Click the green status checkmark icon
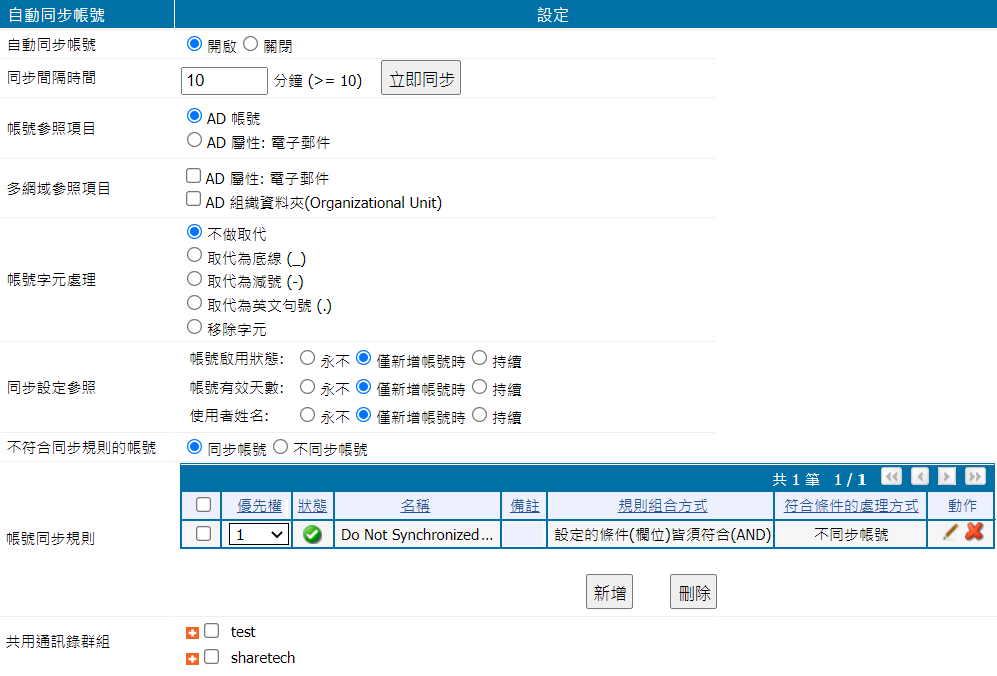The height and width of the screenshot is (676, 997). pyautogui.click(x=312, y=535)
